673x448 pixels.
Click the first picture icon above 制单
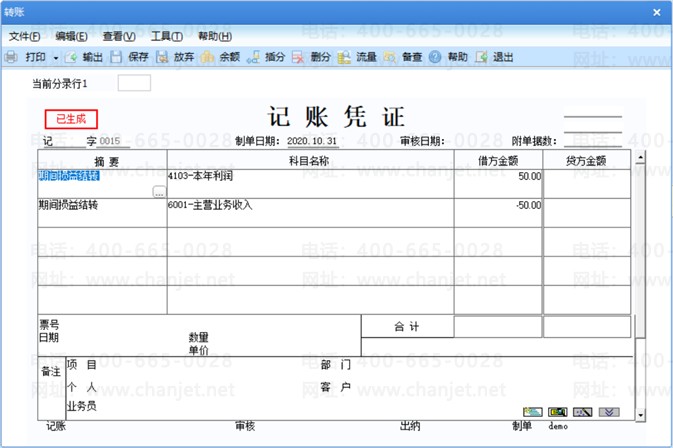pyautogui.click(x=533, y=412)
